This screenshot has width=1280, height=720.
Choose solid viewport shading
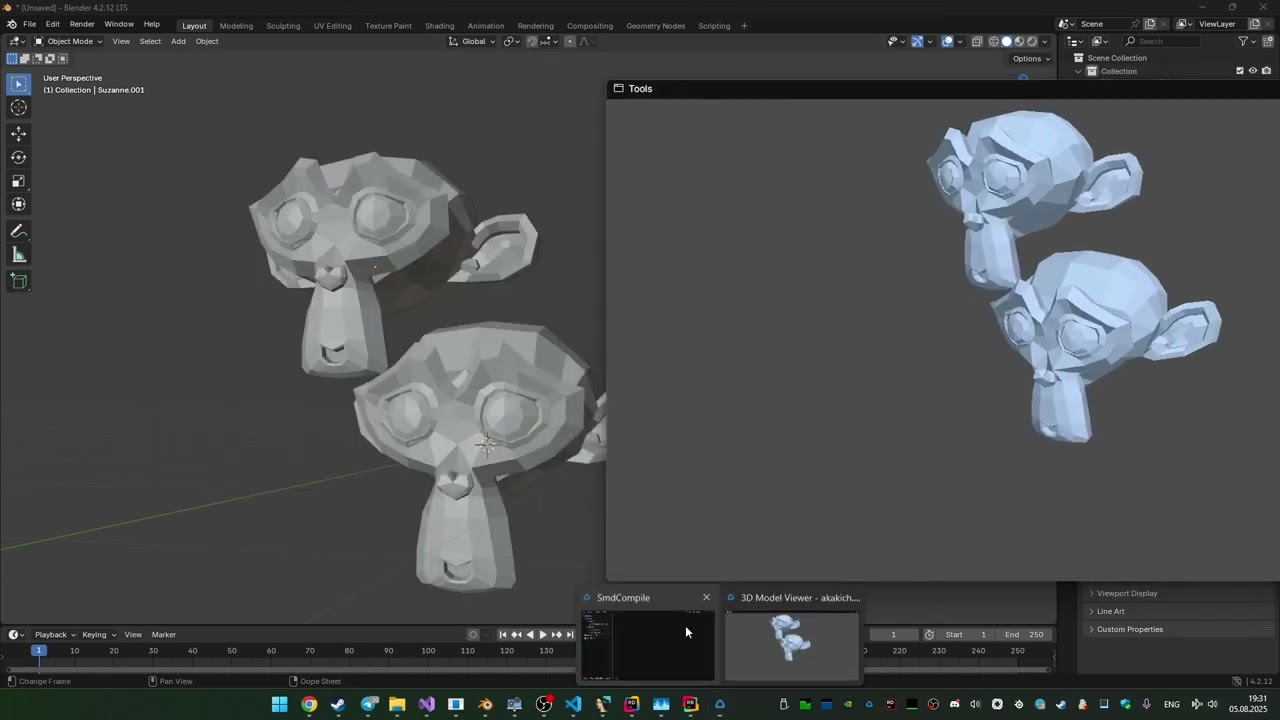point(1007,41)
